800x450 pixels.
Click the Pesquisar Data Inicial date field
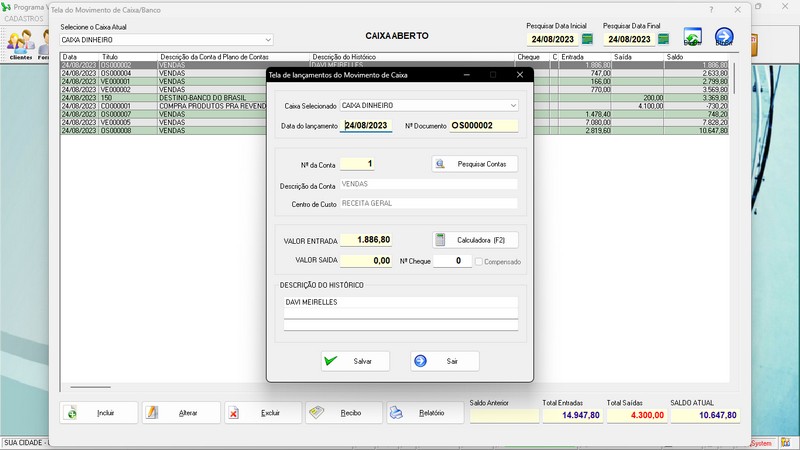[x=553, y=39]
